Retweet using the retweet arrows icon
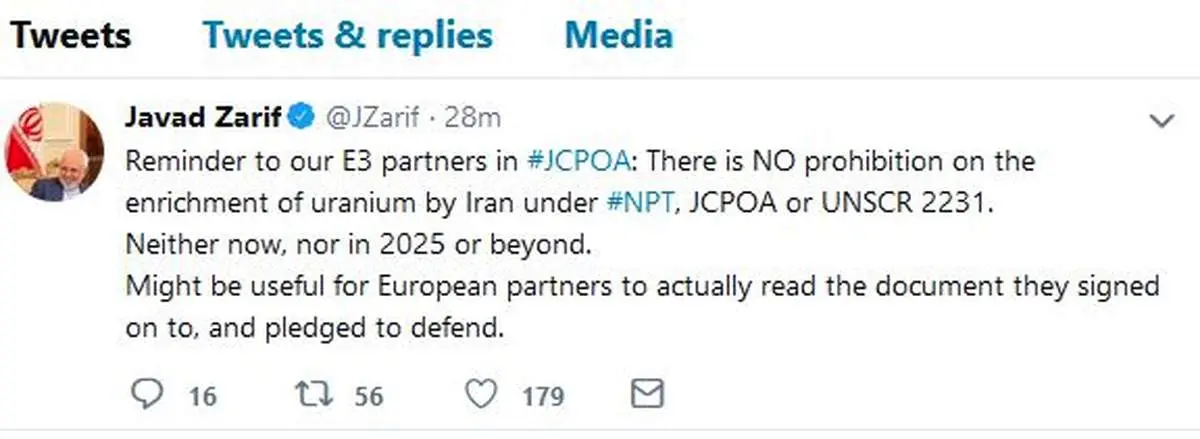This screenshot has height=439, width=1200. pos(318,395)
